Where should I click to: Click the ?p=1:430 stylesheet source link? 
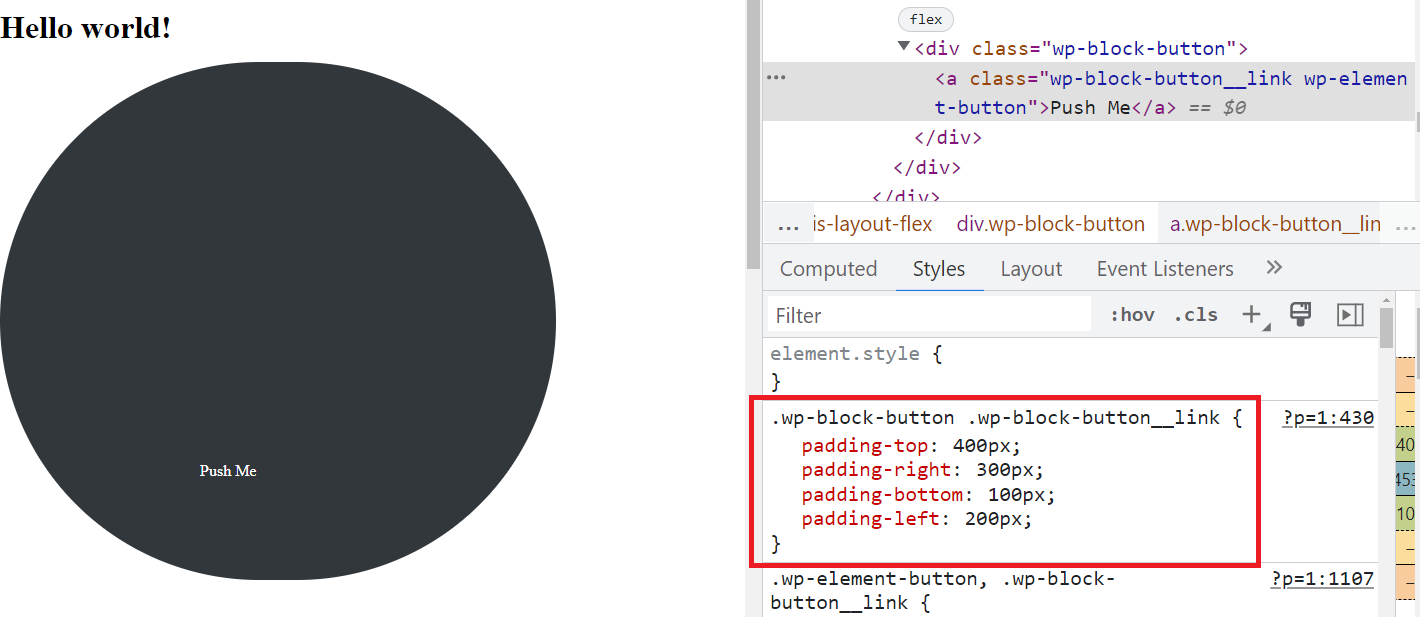coord(1327,417)
